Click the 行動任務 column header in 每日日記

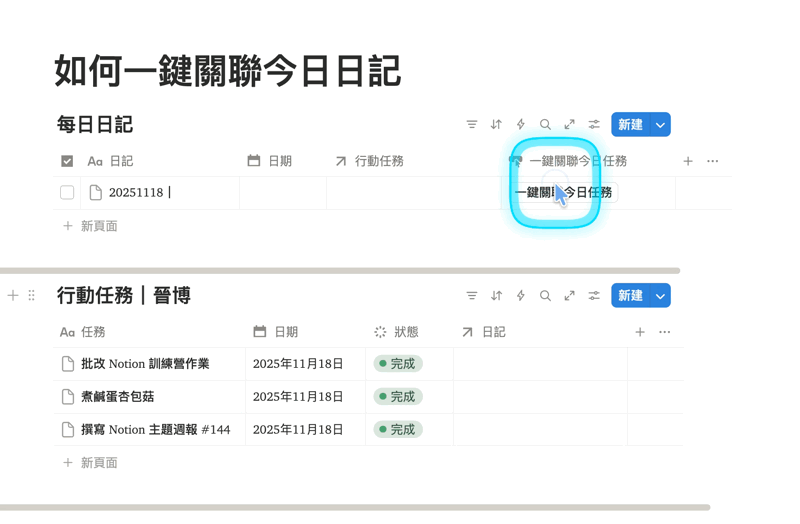coord(378,161)
